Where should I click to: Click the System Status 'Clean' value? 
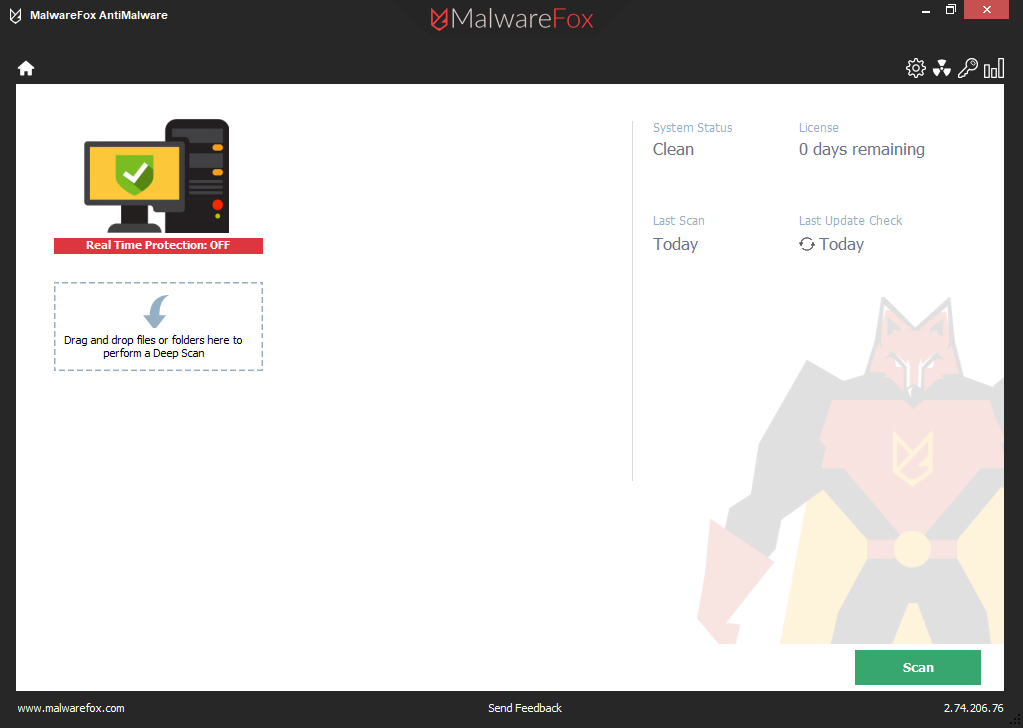point(673,149)
